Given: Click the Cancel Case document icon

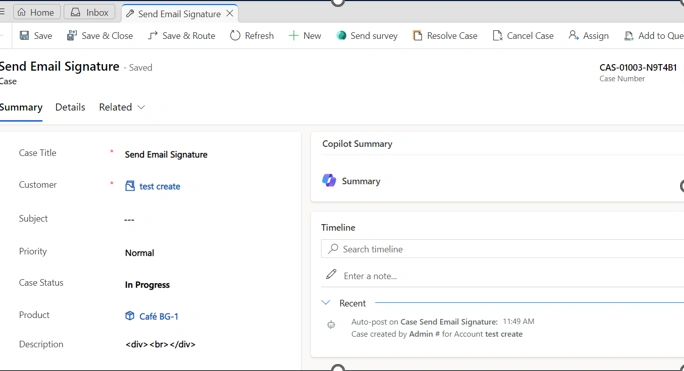Looking at the screenshot, I should coord(497,35).
